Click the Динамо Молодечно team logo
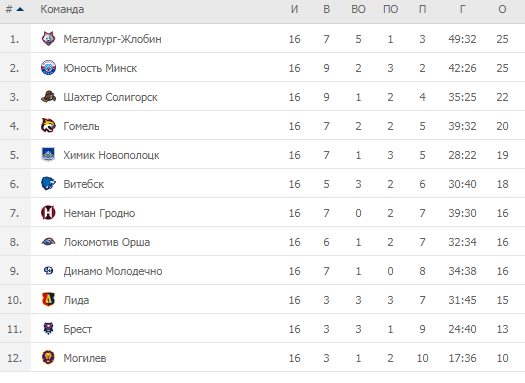The image size is (525, 383). [x=48, y=271]
